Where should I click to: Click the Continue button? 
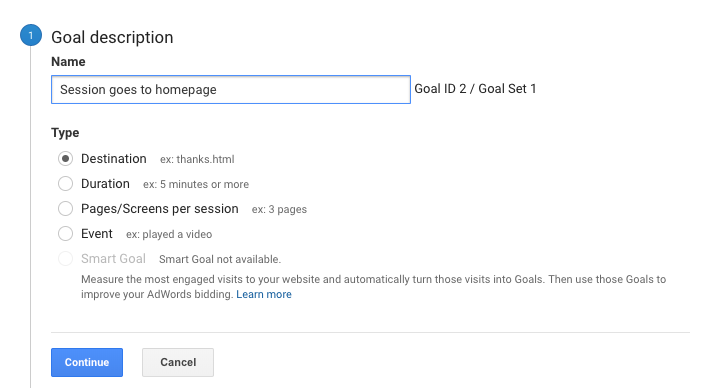tap(87, 363)
